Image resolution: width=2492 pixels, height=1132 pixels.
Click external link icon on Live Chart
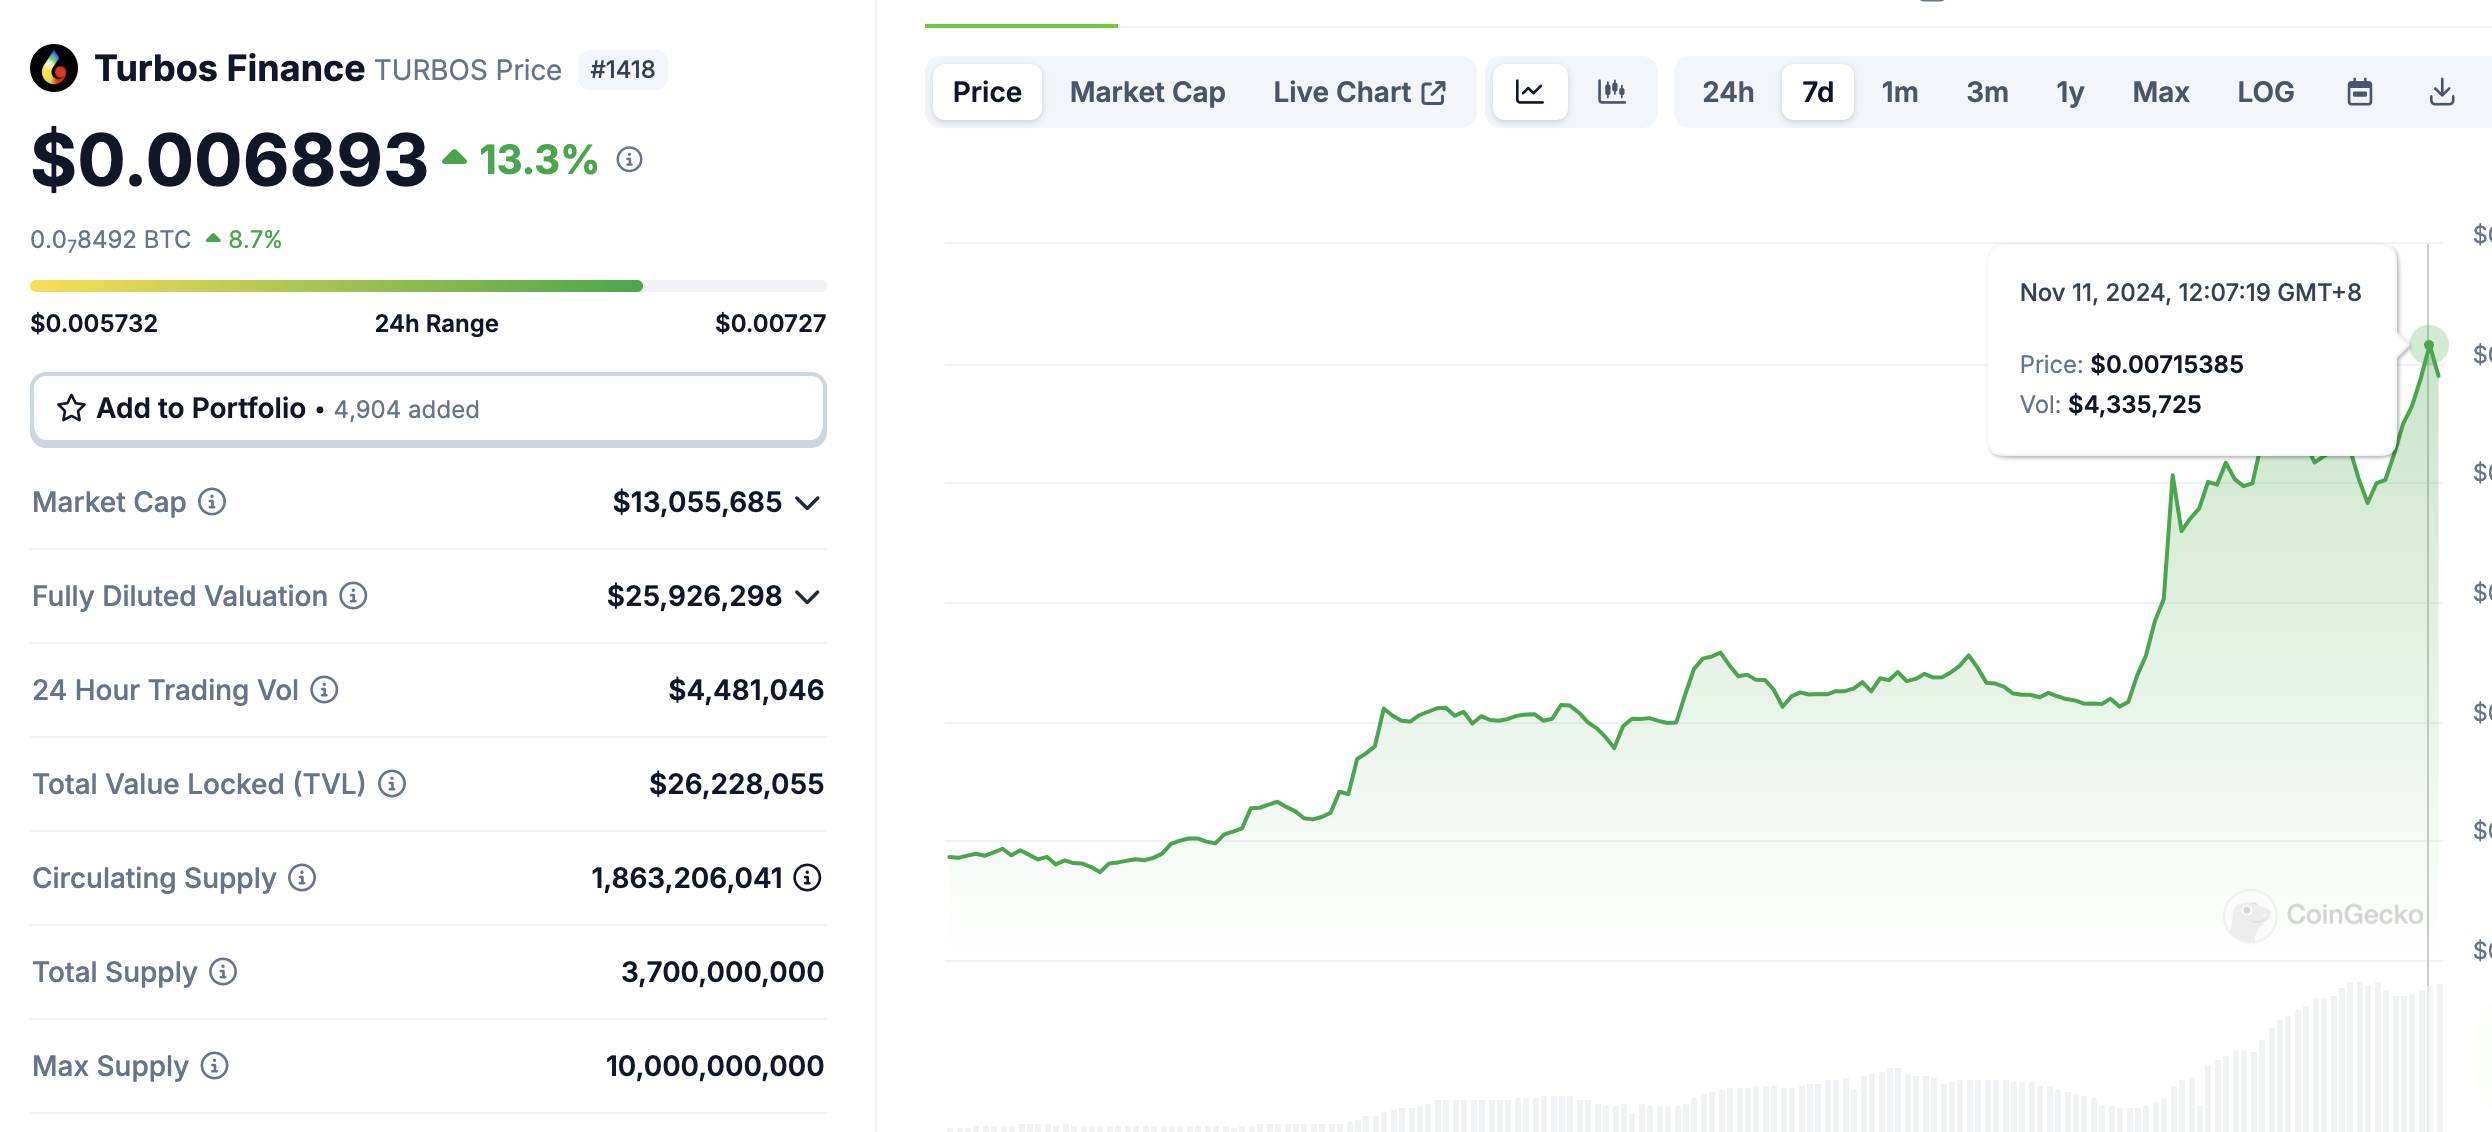coord(1434,93)
